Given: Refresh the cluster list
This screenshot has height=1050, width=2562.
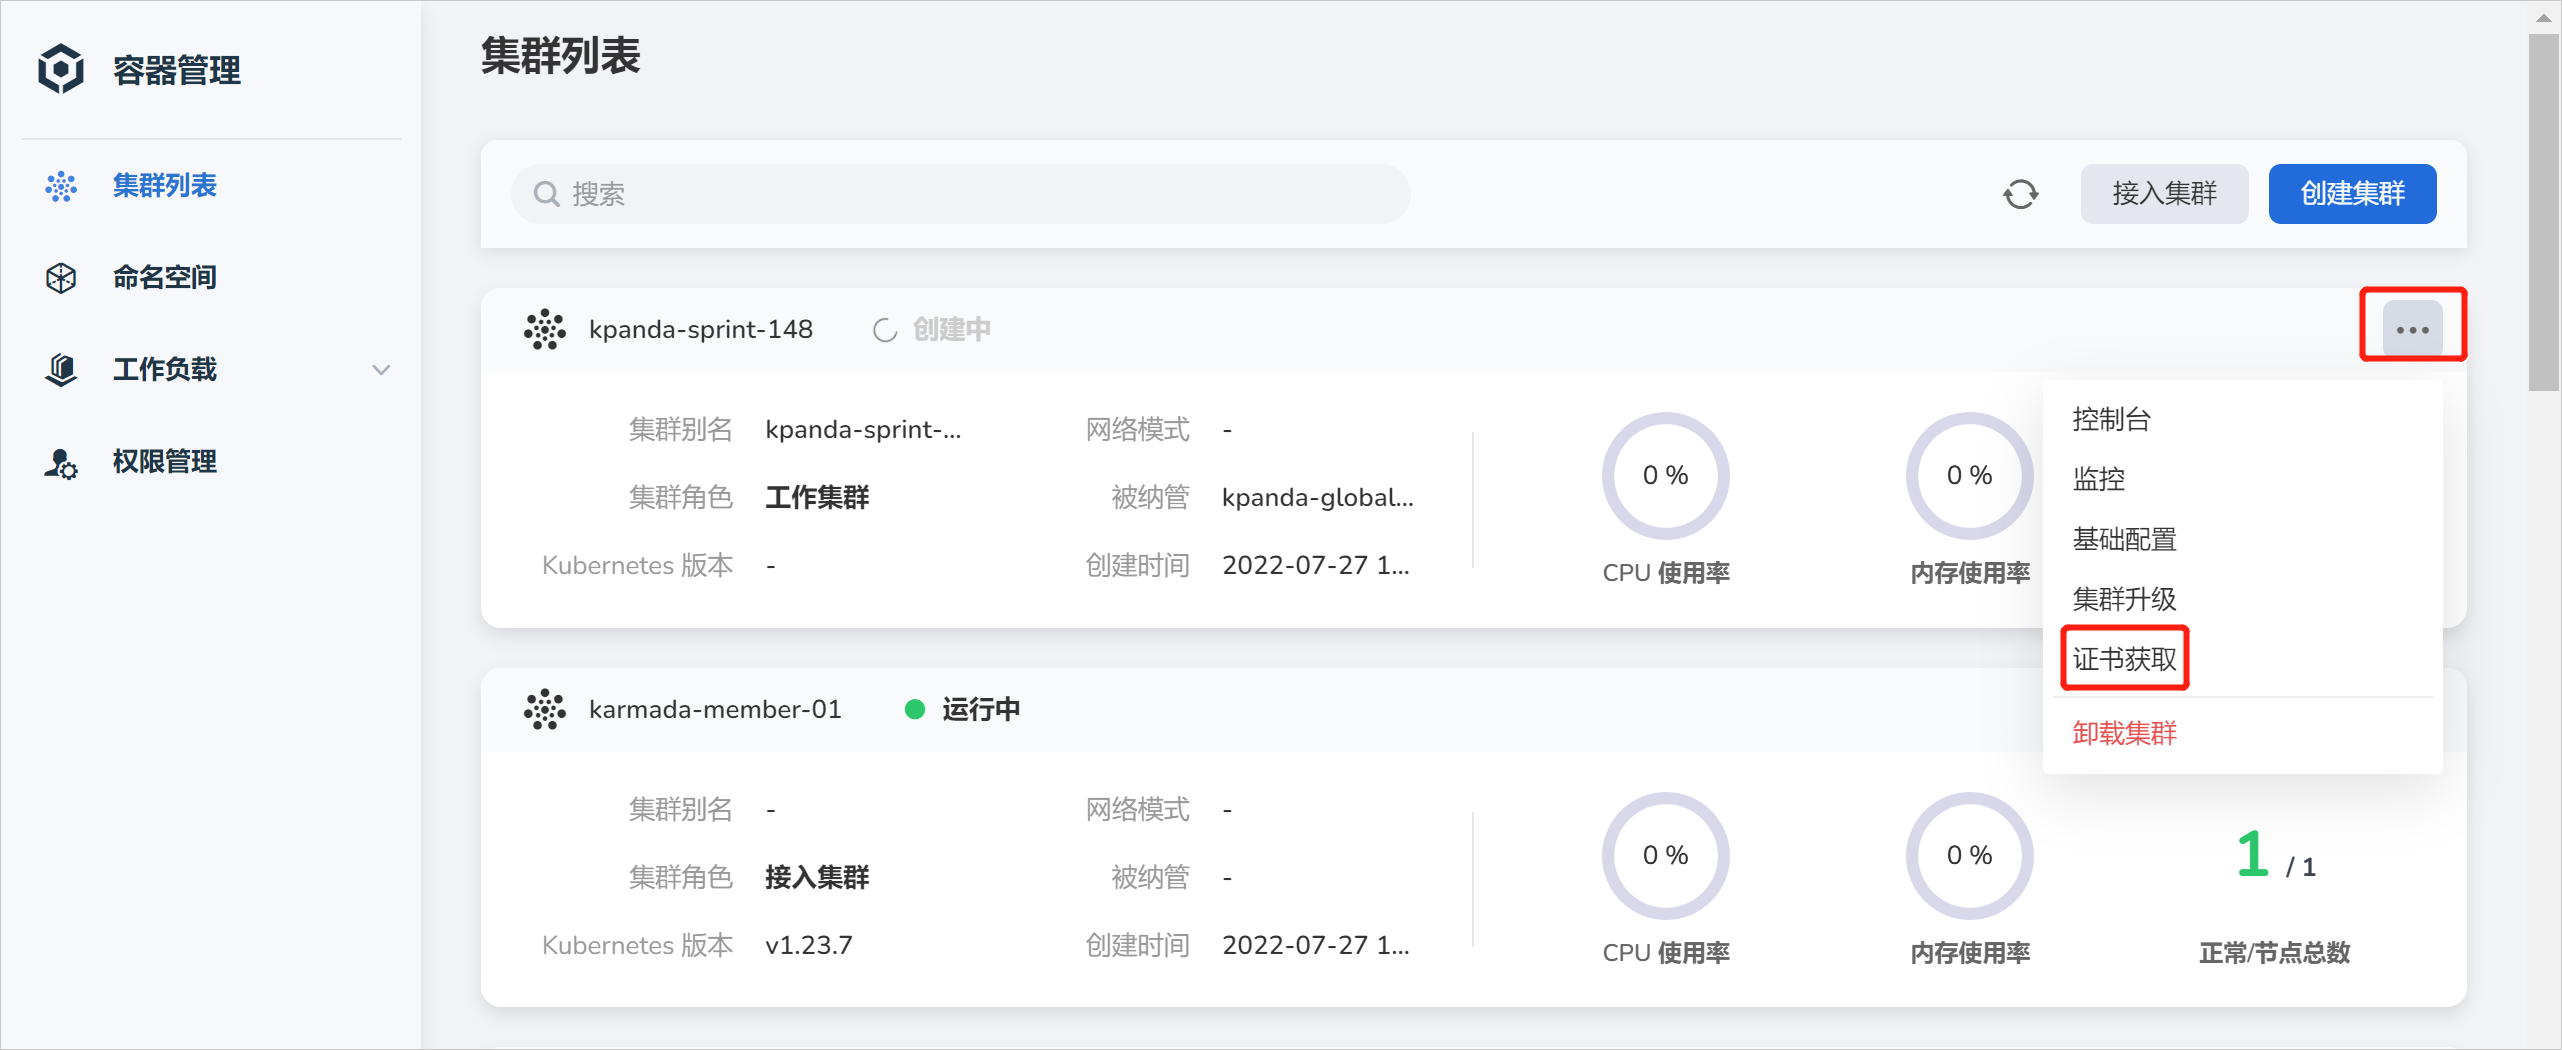Looking at the screenshot, I should [x=2020, y=194].
